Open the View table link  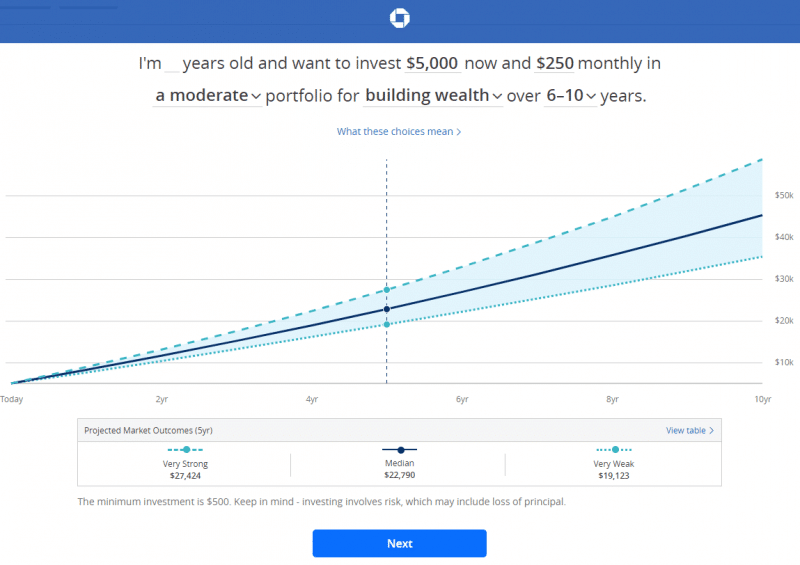click(x=690, y=431)
